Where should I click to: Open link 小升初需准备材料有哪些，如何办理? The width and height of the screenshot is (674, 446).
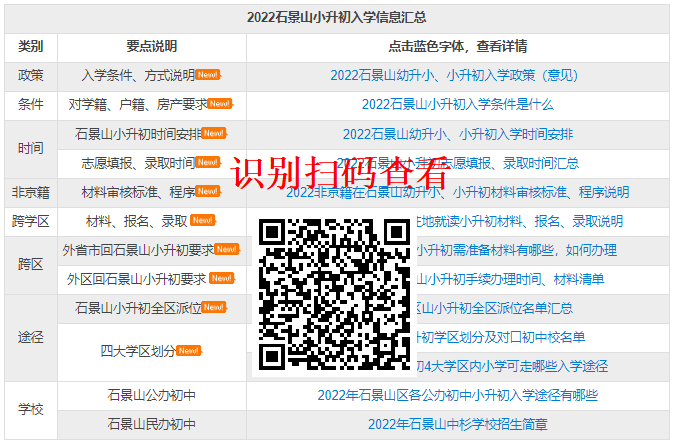pos(517,250)
